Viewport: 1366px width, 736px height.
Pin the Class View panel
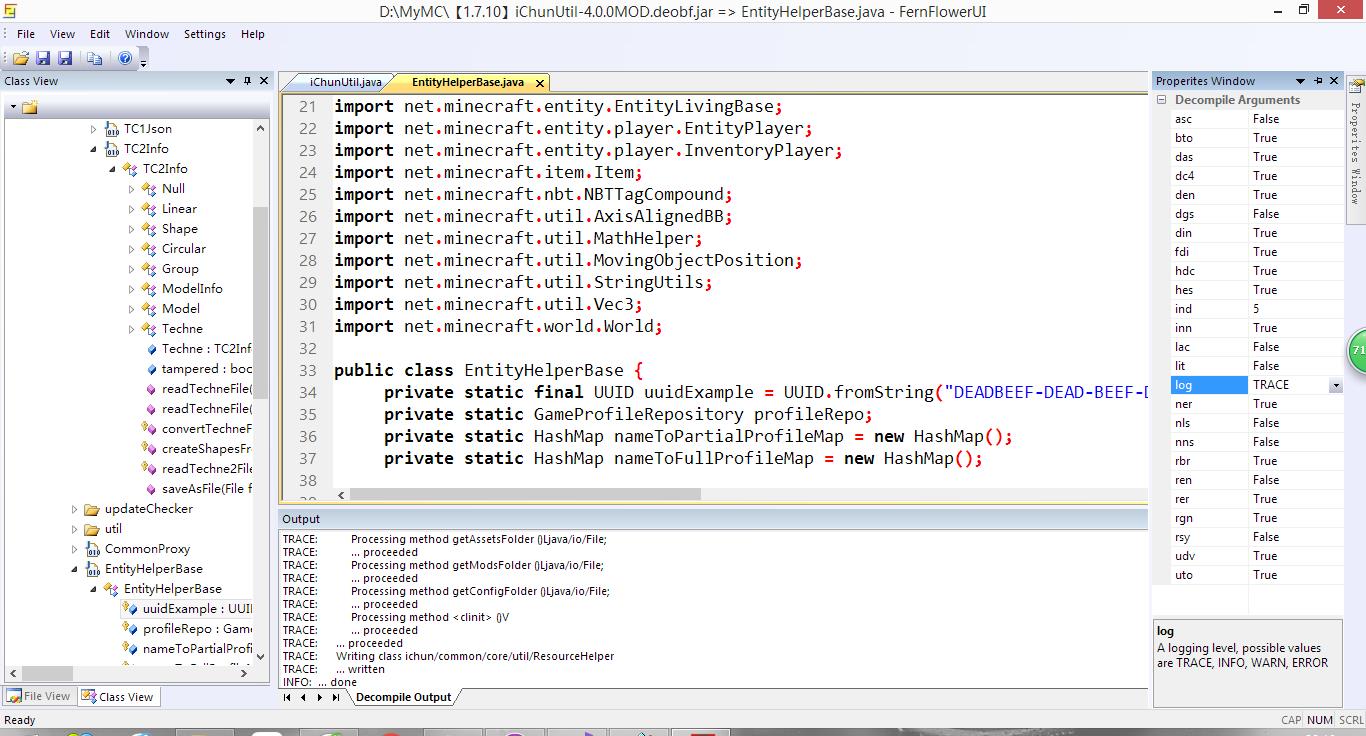click(247, 81)
